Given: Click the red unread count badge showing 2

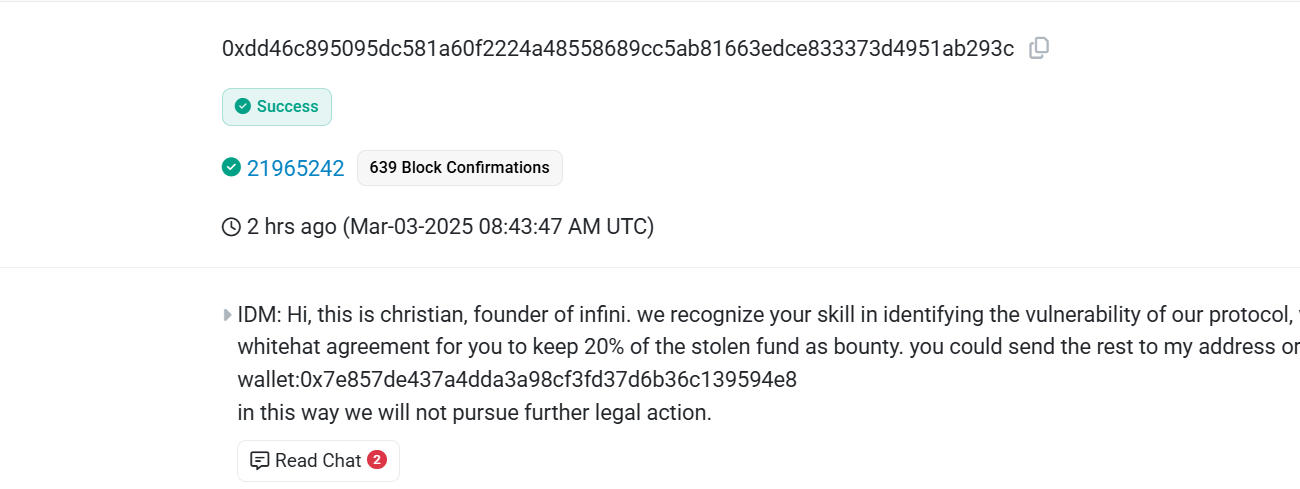Looking at the screenshot, I should coord(377,460).
